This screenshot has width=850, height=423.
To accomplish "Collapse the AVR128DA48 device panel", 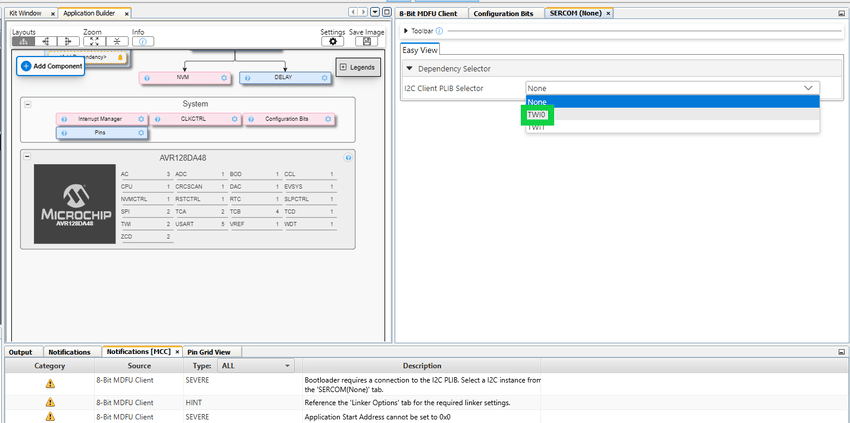I will 28,157.
